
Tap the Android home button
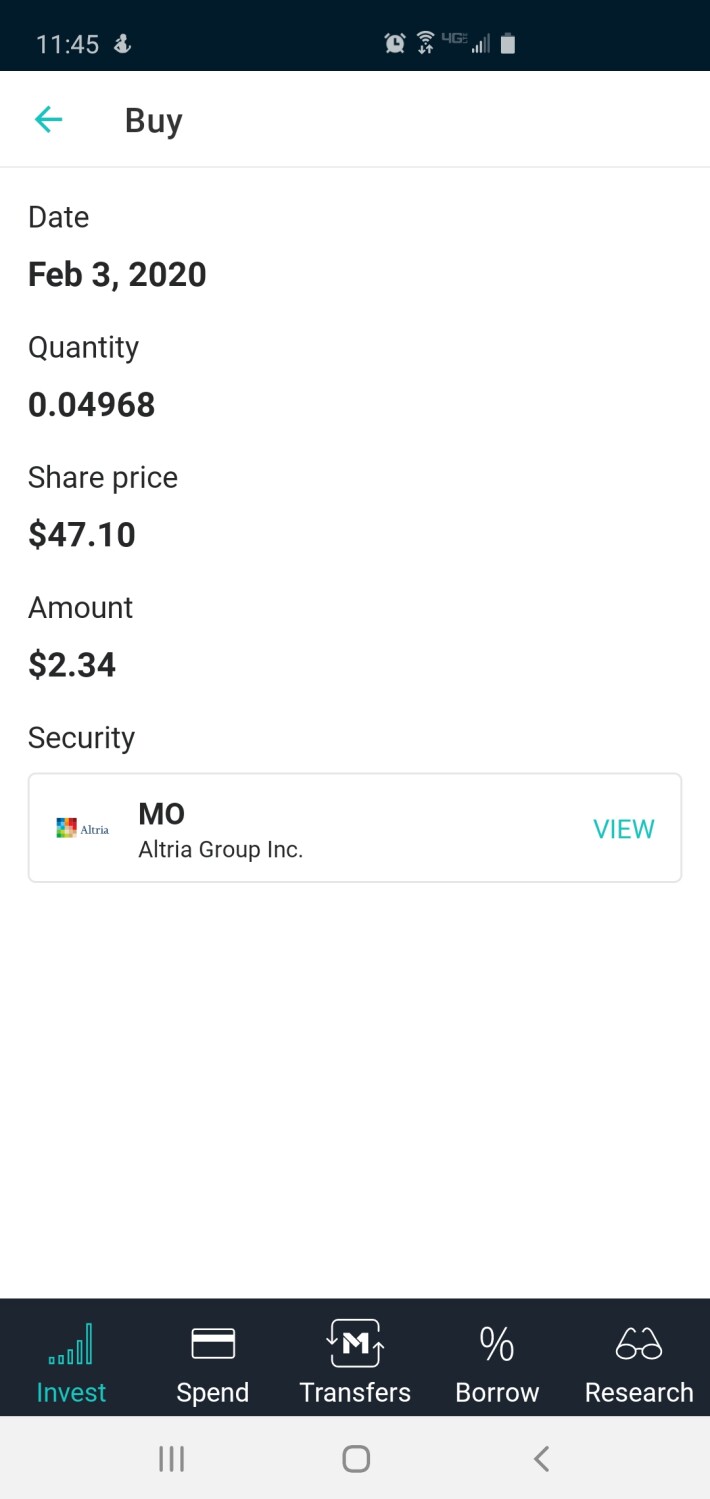[x=356, y=1459]
